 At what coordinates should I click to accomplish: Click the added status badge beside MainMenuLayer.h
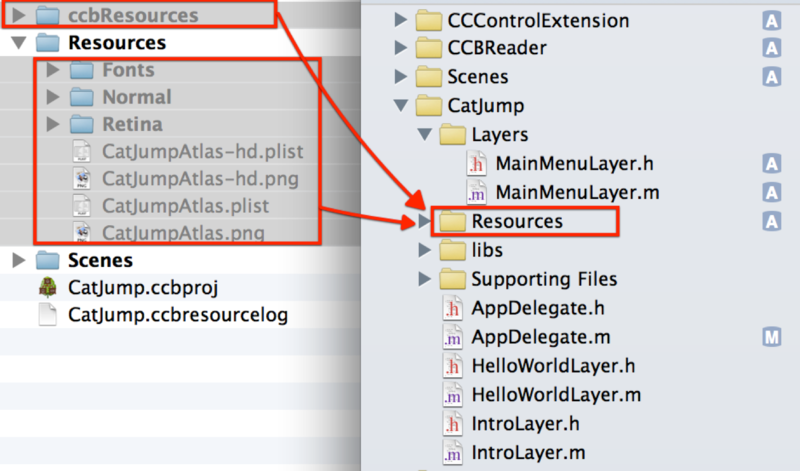pos(771,163)
